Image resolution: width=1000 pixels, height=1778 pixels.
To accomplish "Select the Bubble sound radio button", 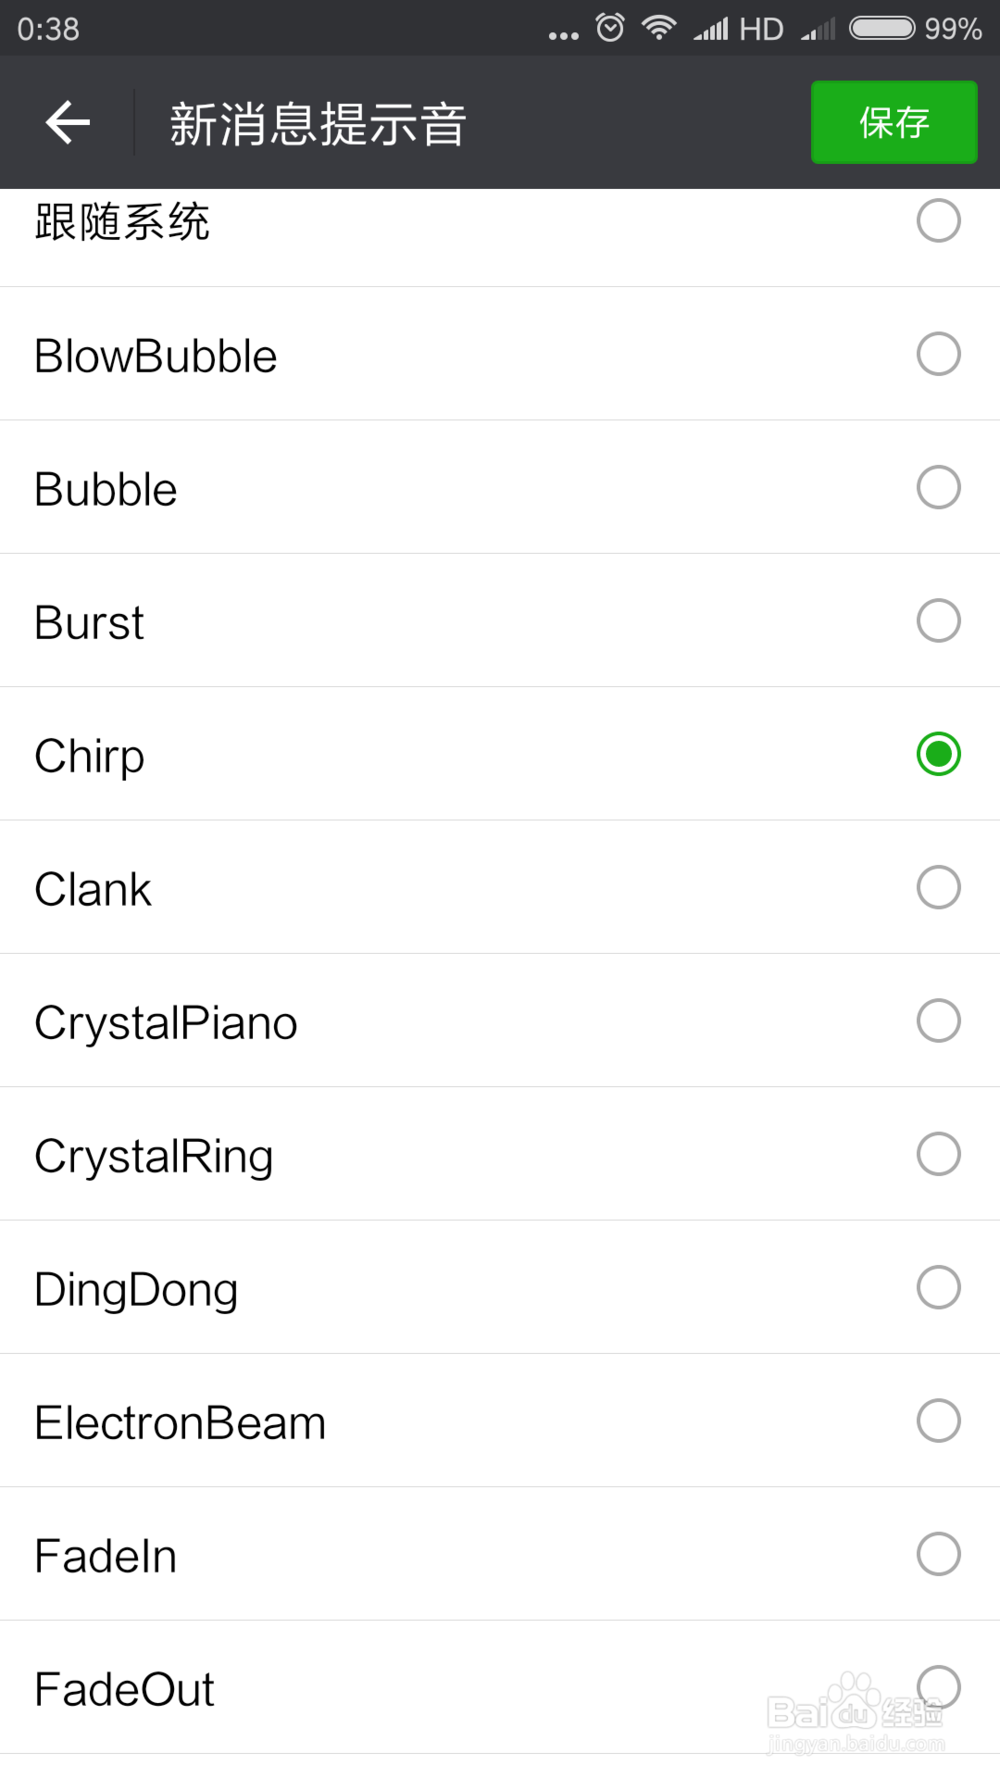I will point(938,487).
